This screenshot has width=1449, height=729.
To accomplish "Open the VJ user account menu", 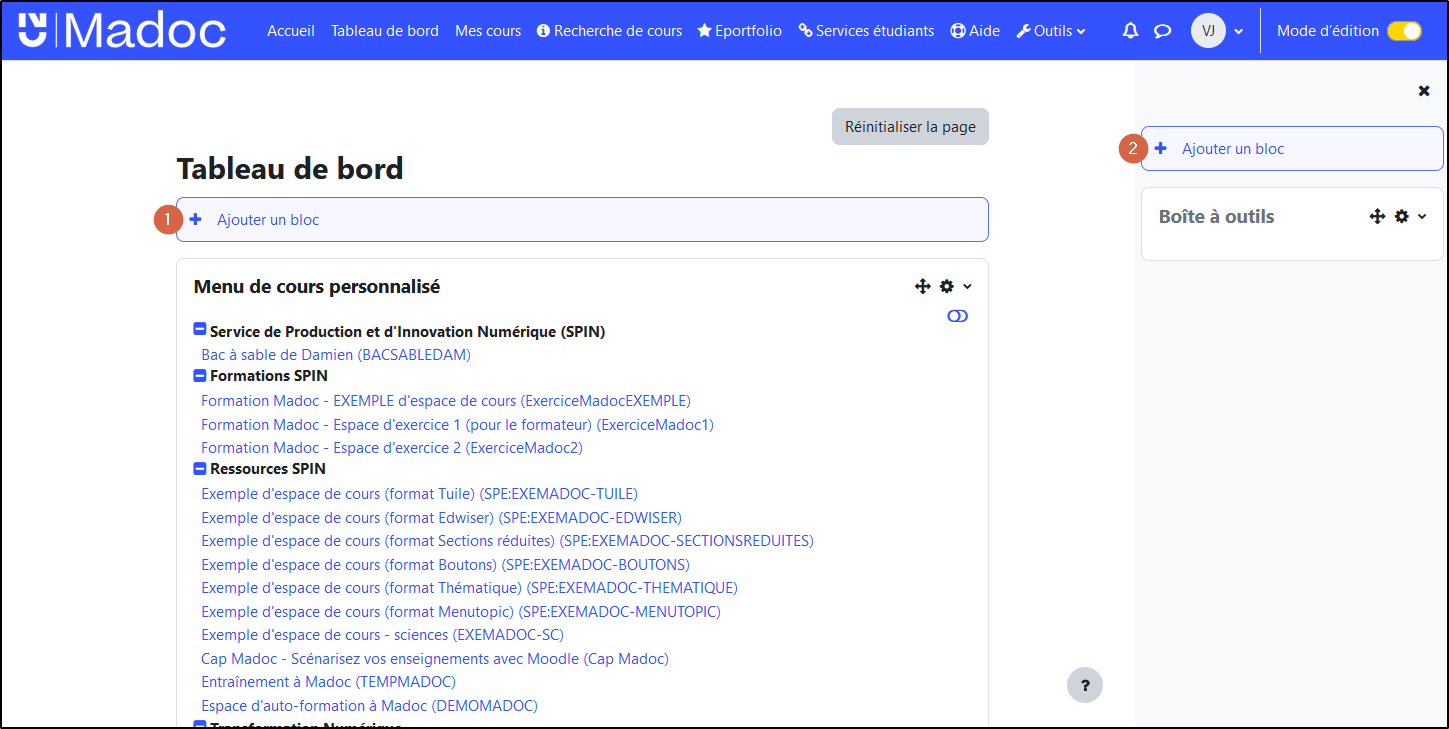I will click(x=1216, y=31).
